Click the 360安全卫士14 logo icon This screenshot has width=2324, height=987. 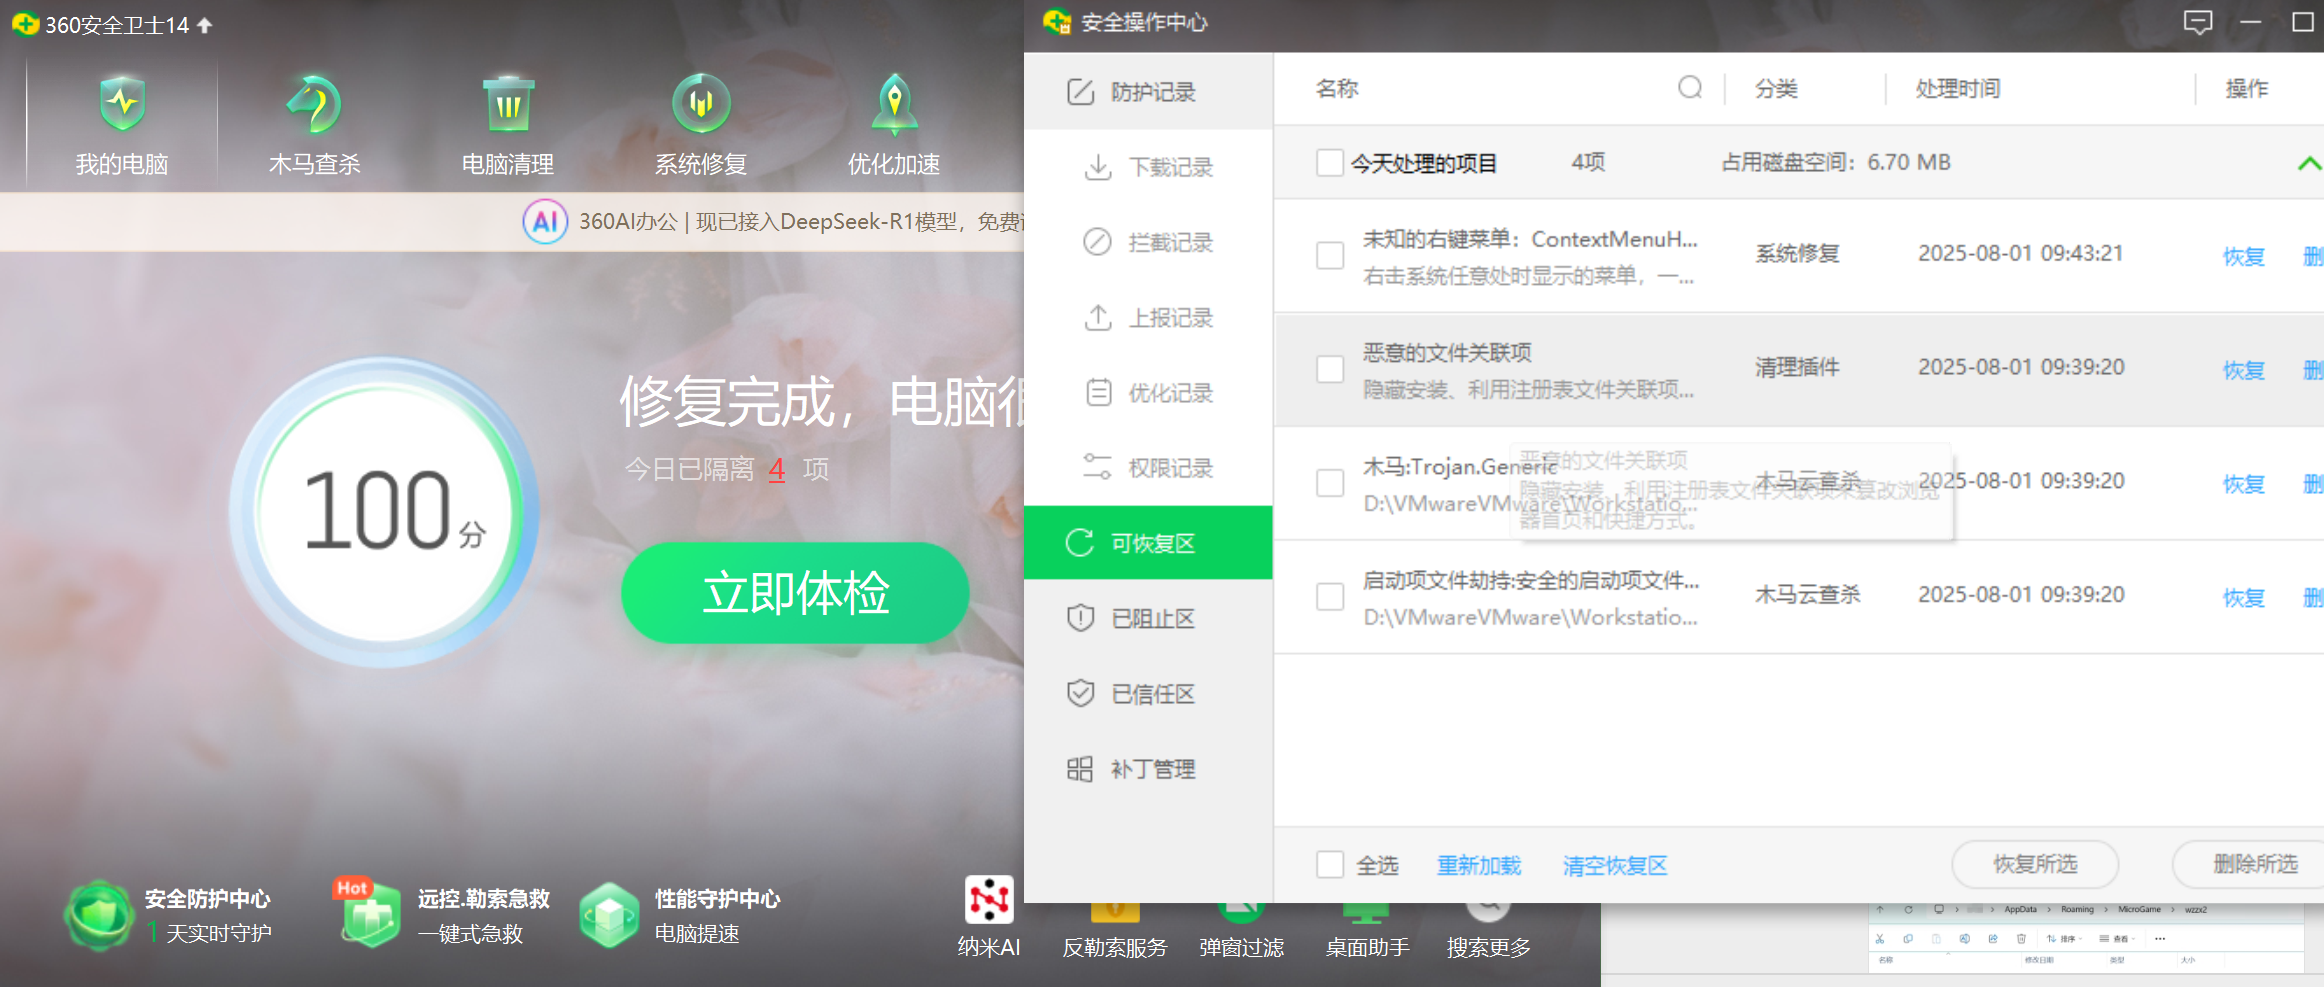pyautogui.click(x=25, y=24)
